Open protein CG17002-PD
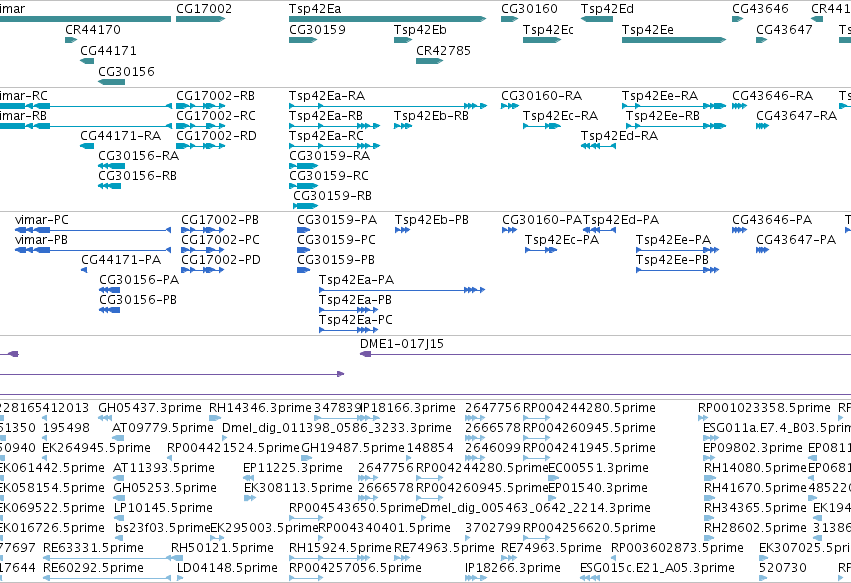The image size is (851, 583). [221, 260]
